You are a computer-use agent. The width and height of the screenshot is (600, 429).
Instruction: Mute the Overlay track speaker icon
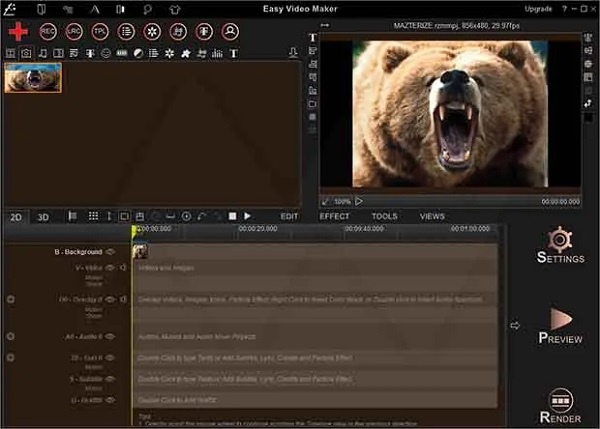pyautogui.click(x=123, y=299)
